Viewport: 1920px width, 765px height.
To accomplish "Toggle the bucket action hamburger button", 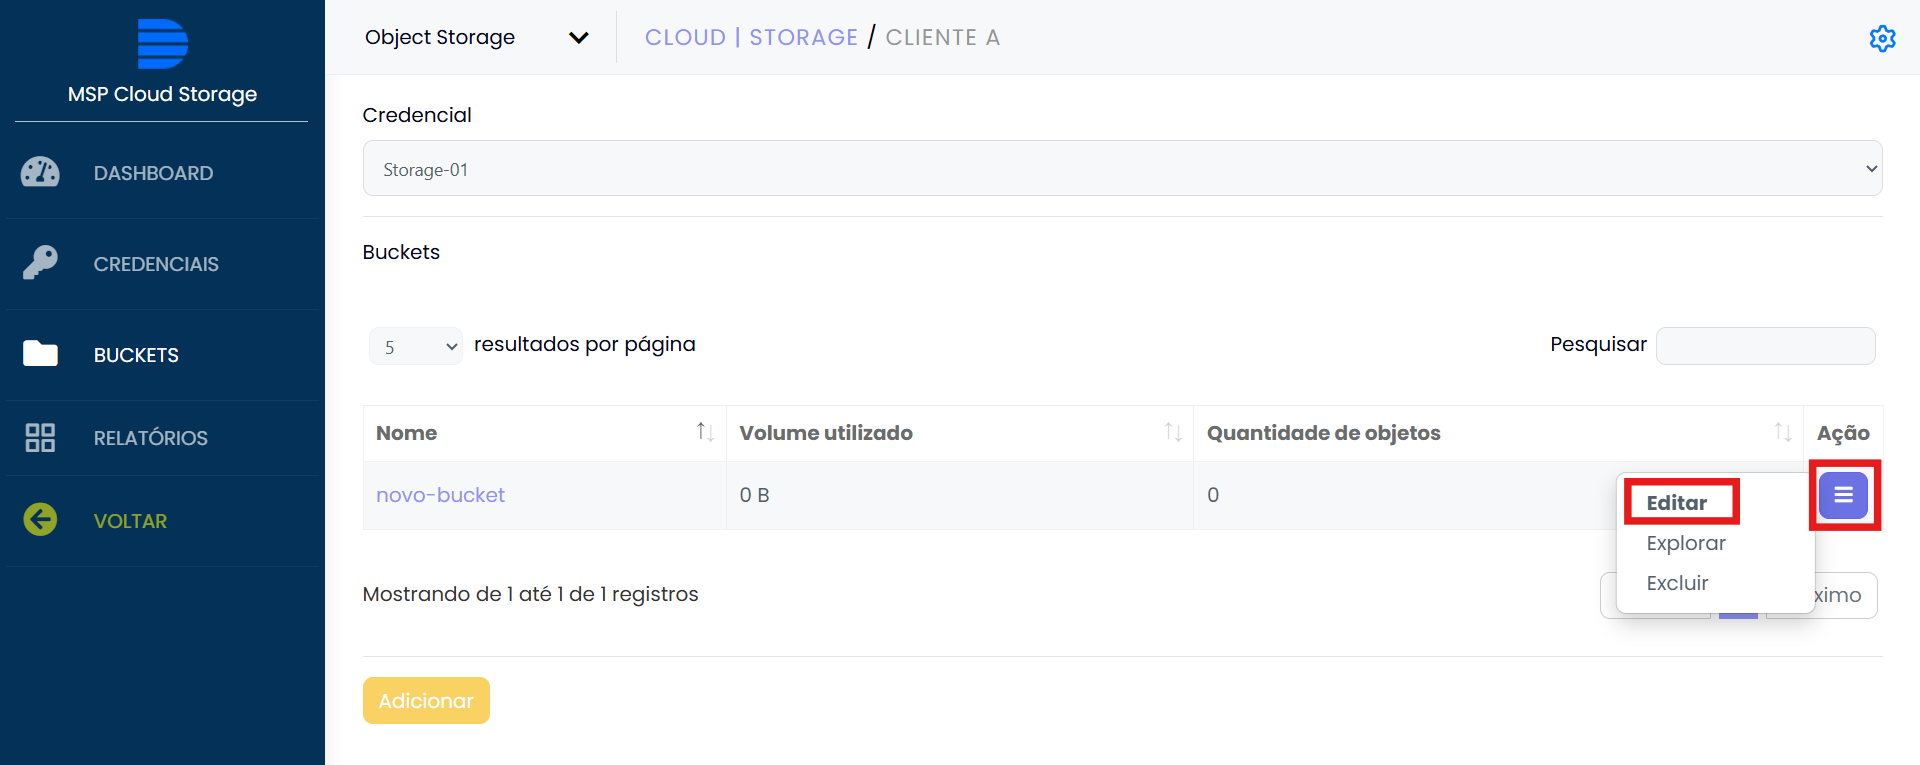I will pyautogui.click(x=1843, y=495).
